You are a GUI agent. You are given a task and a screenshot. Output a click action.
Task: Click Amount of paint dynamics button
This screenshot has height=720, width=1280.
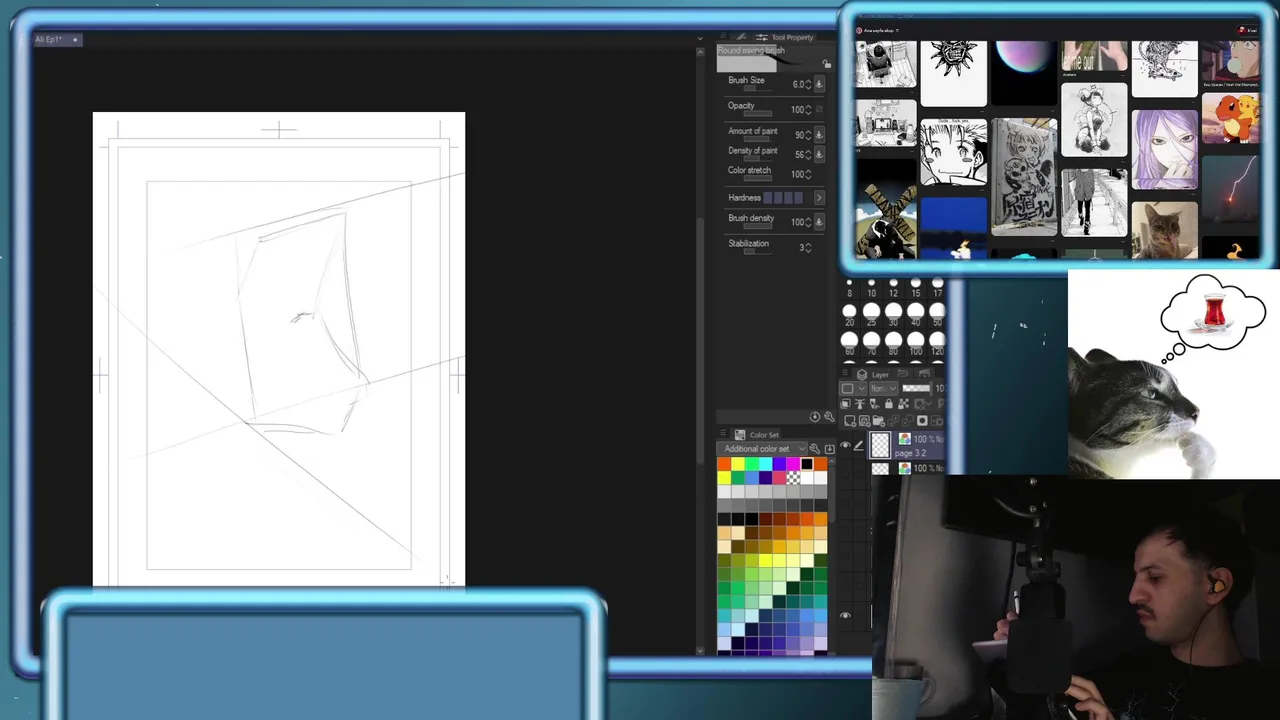click(819, 134)
